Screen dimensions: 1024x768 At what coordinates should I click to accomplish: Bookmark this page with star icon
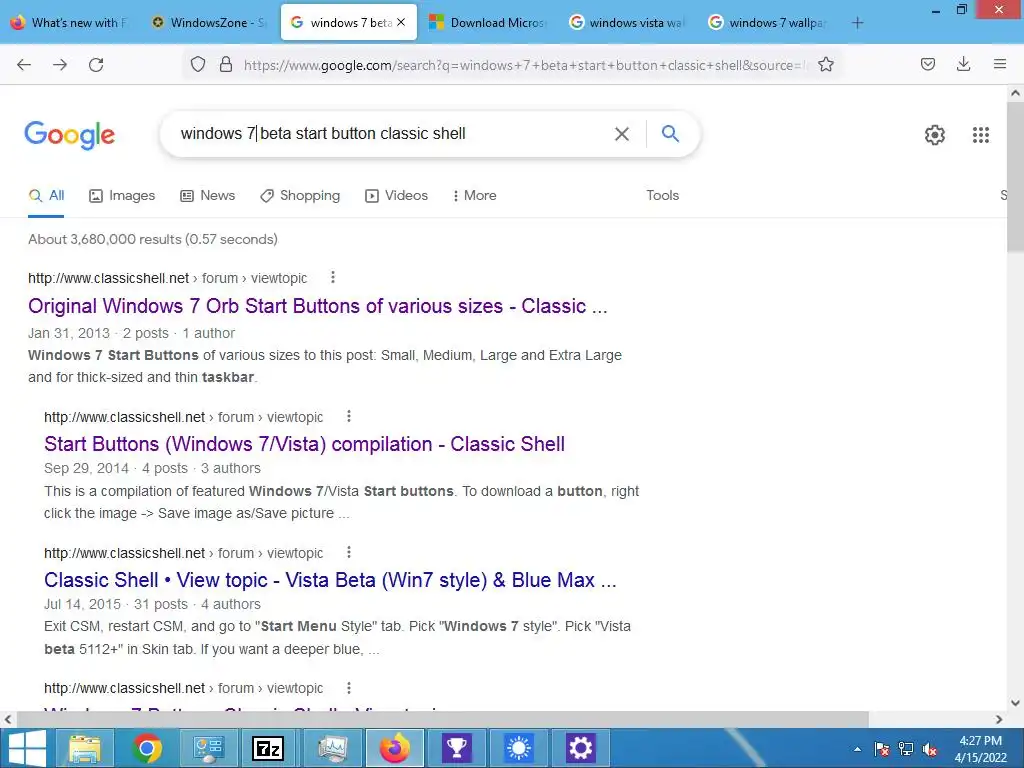point(826,64)
